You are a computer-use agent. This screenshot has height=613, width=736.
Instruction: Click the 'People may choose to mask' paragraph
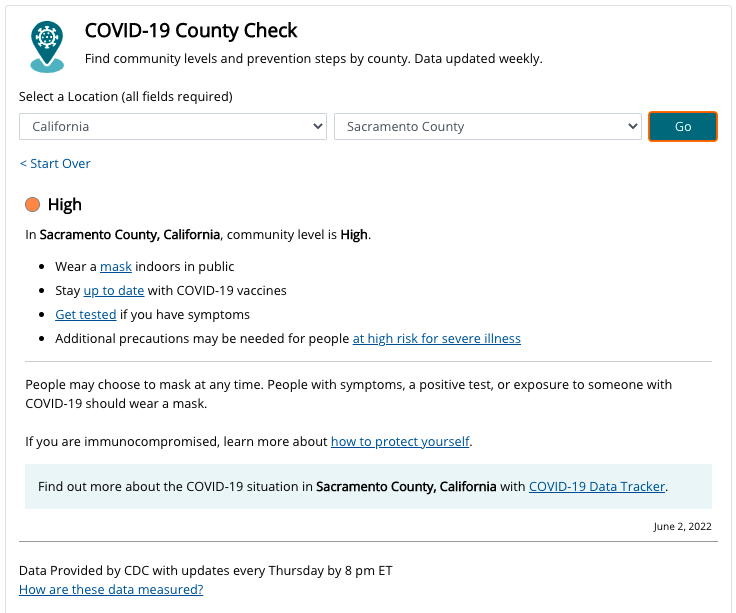[x=348, y=394]
